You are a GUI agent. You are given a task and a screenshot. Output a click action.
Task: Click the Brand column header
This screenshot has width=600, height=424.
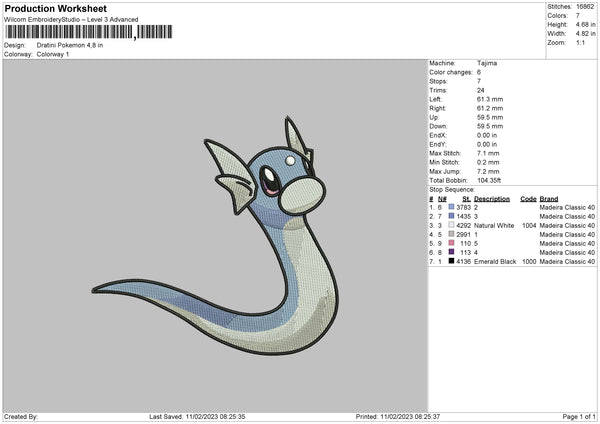[549, 199]
